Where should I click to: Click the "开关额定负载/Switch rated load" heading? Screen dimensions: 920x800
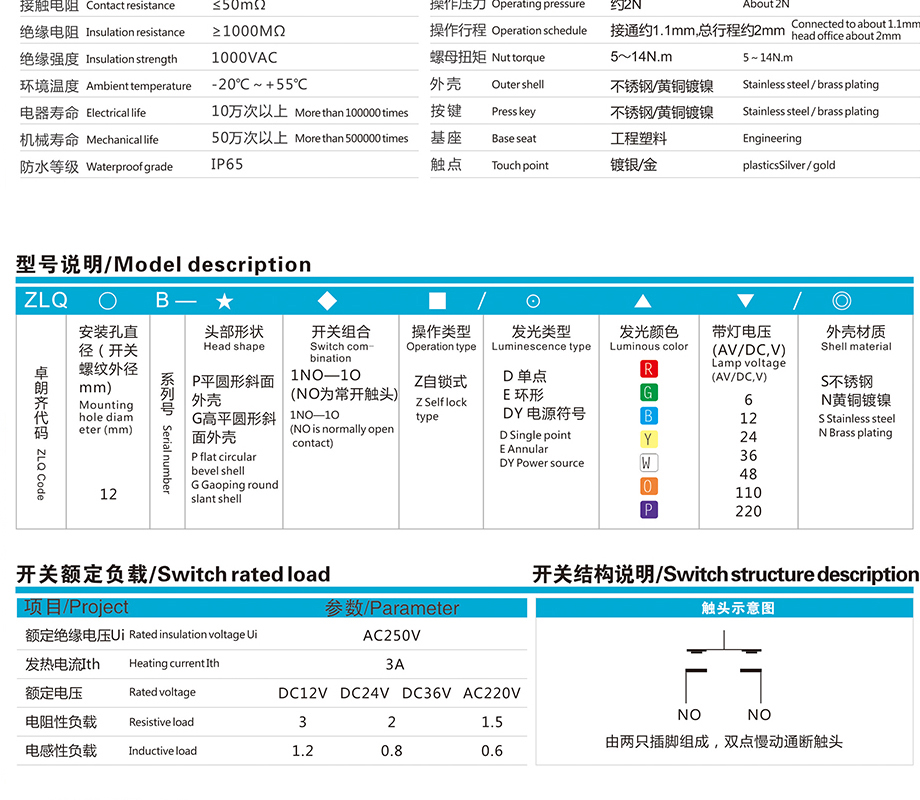[x=173, y=574]
